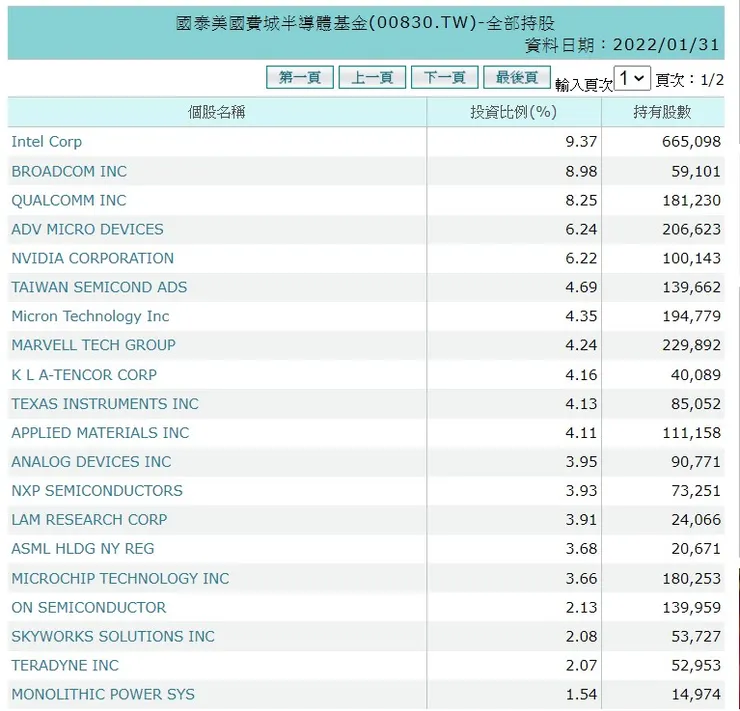This screenshot has height=711, width=740.
Task: Select the 4.69 percentage value
Action: pos(581,287)
